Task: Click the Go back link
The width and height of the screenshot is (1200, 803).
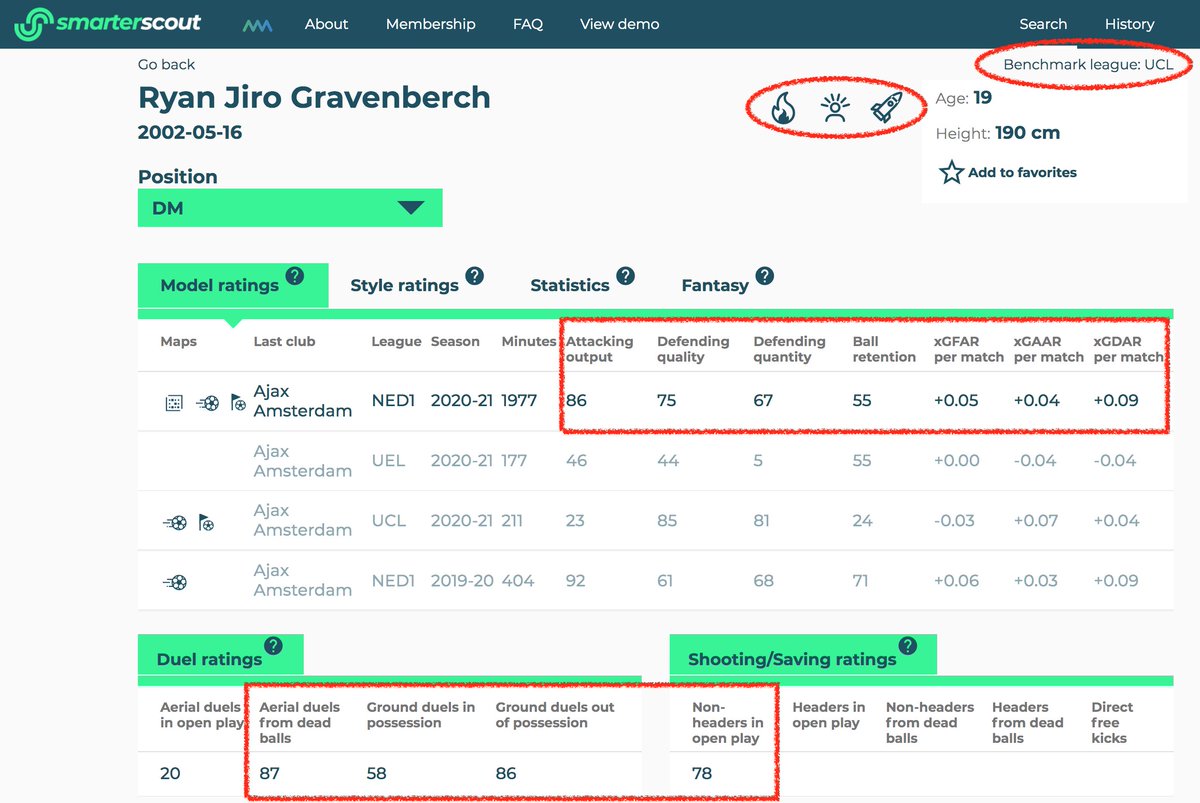Action: coord(166,64)
